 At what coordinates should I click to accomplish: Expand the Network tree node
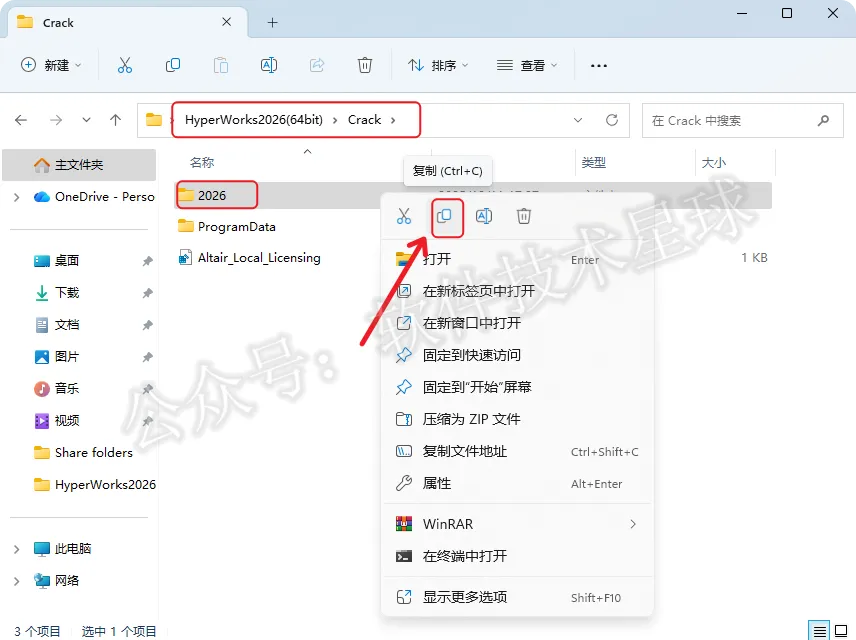pos(16,581)
